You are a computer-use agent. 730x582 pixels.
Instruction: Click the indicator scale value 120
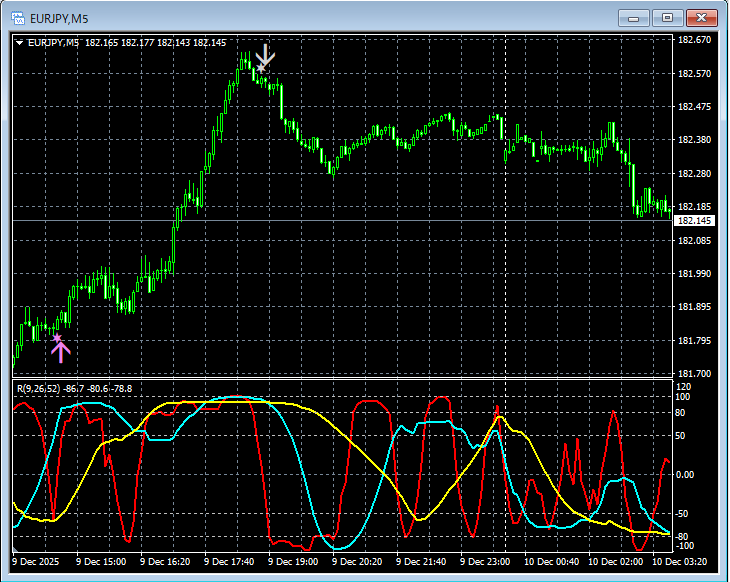click(683, 387)
